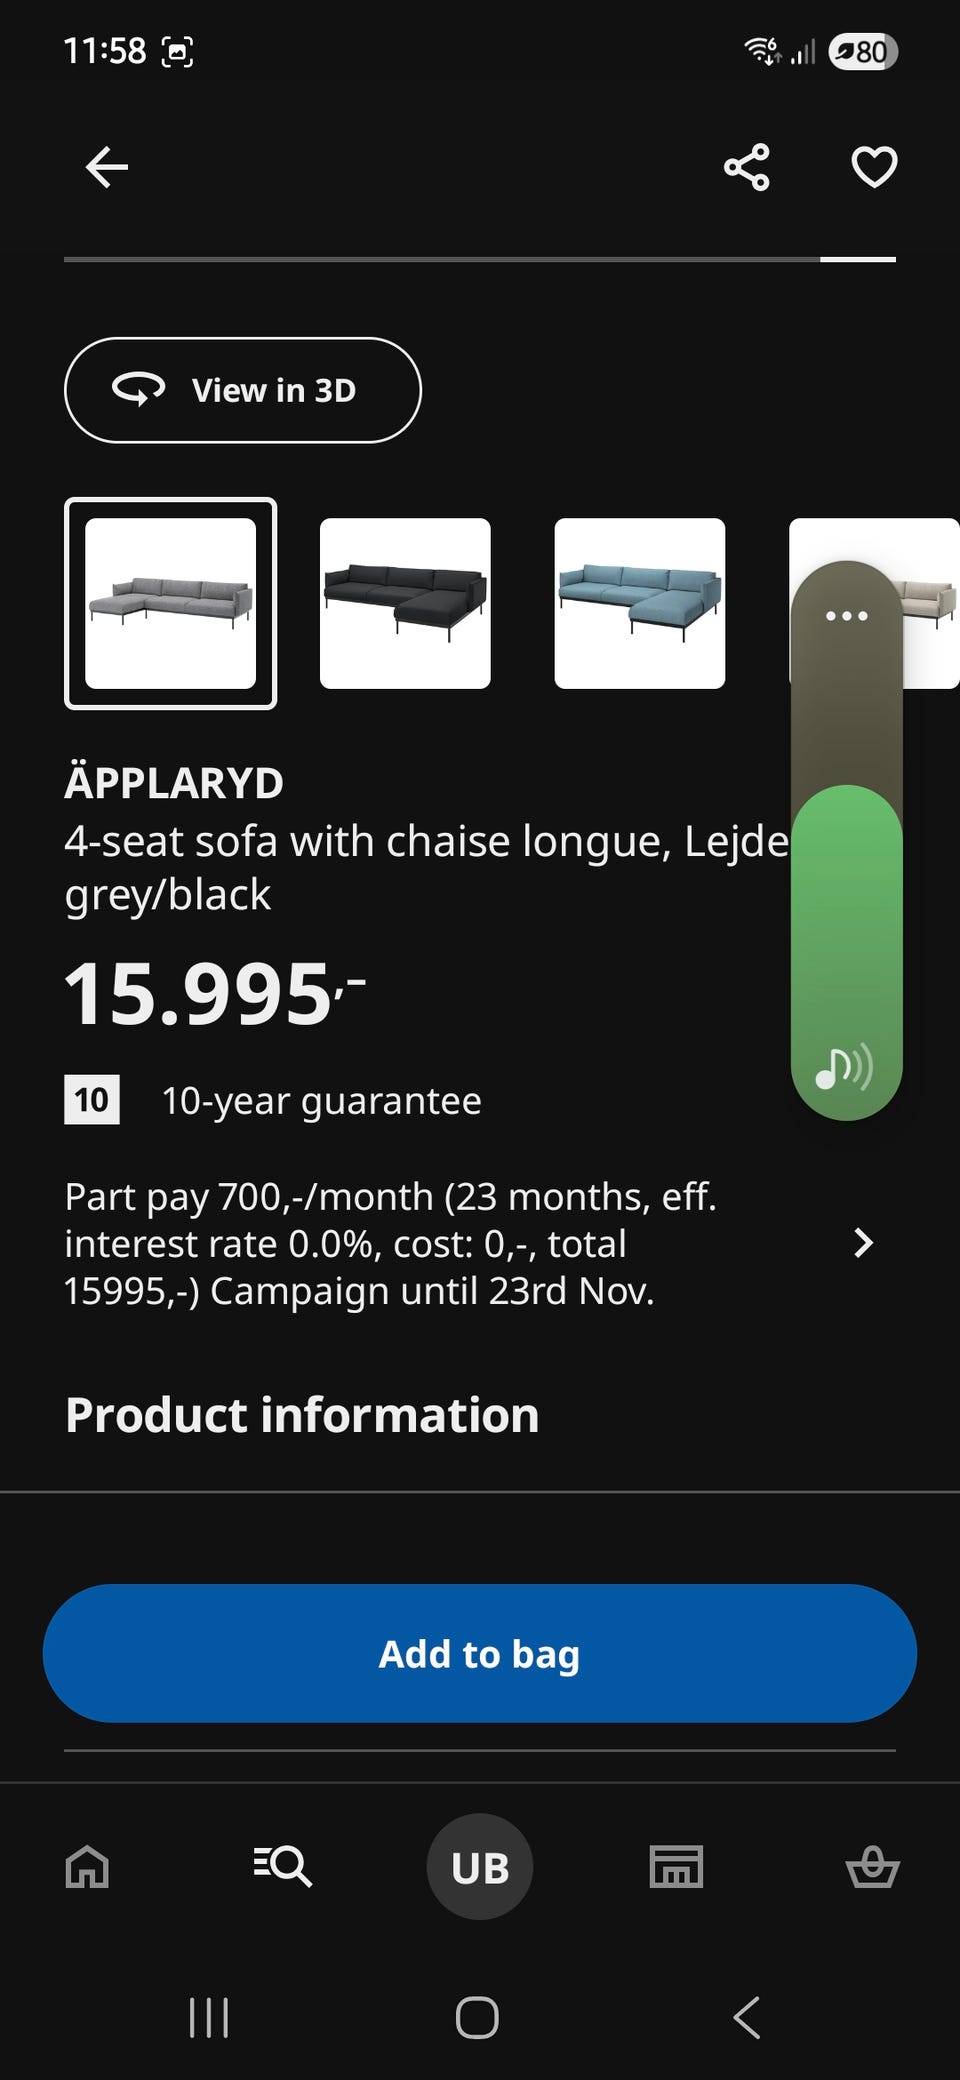Share this ÄPPLARYD sofa product

[x=746, y=167]
